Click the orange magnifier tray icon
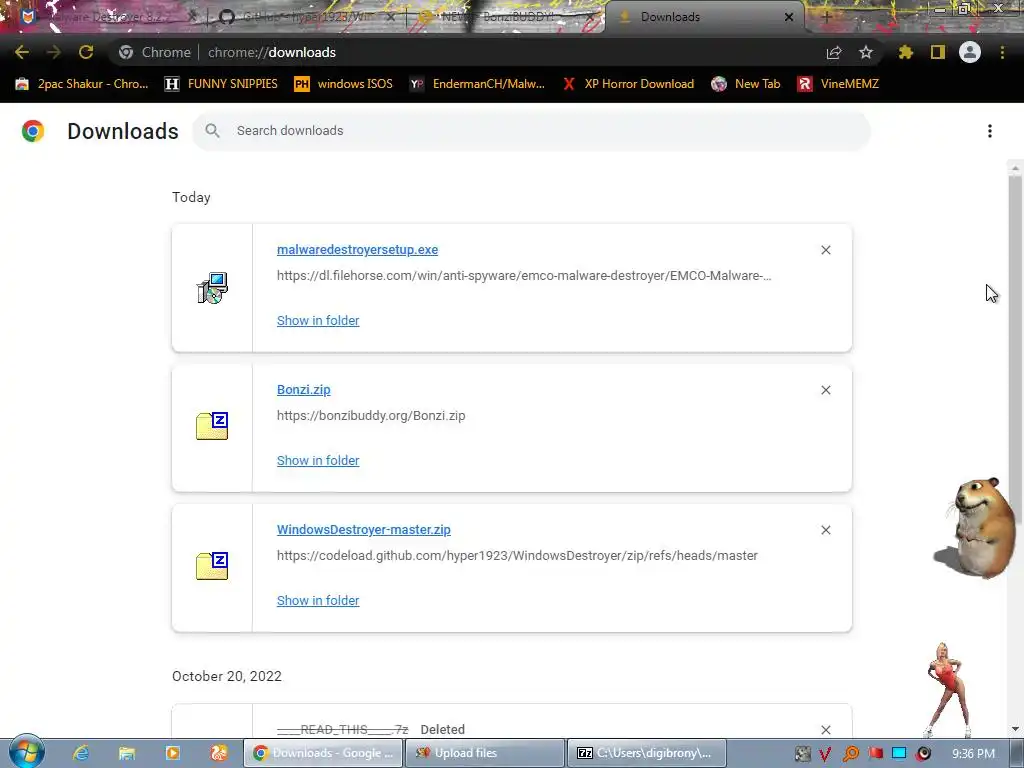 (851, 754)
